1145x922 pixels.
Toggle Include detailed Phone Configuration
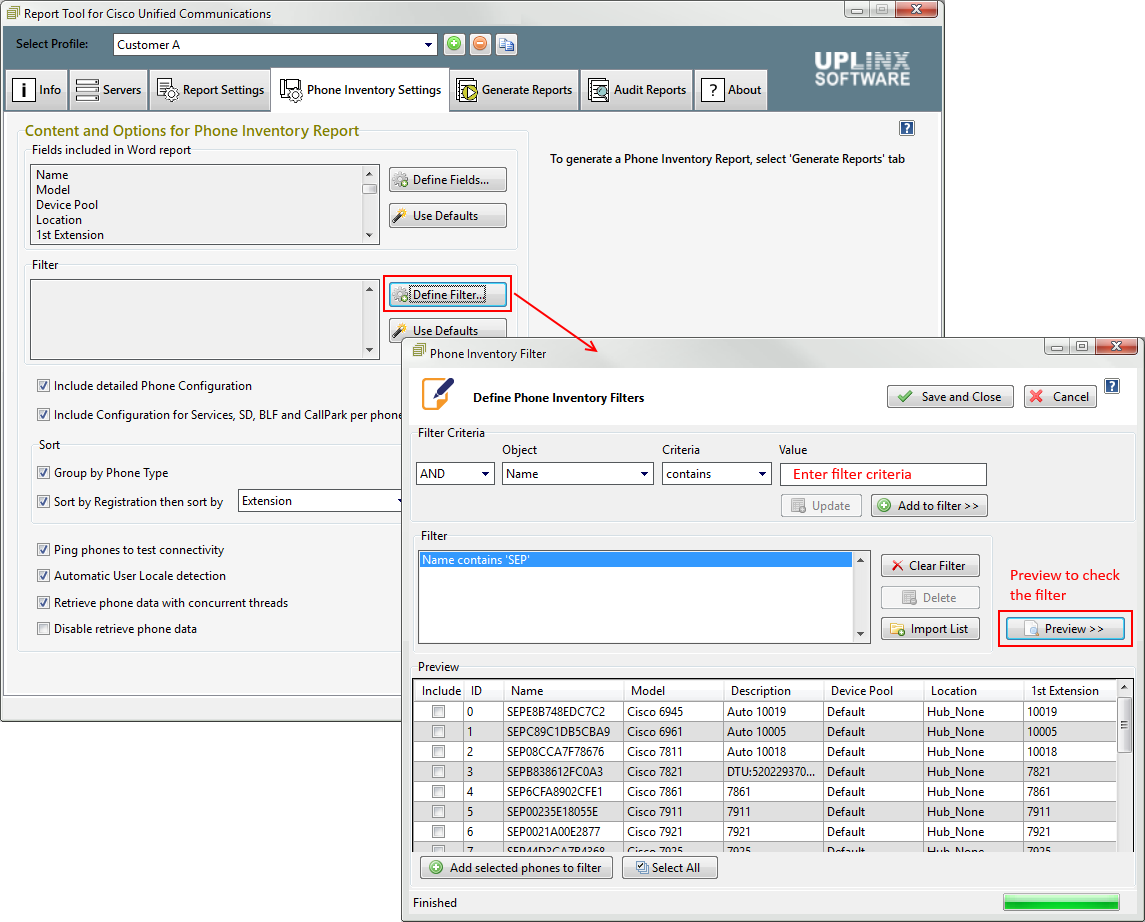[43, 385]
